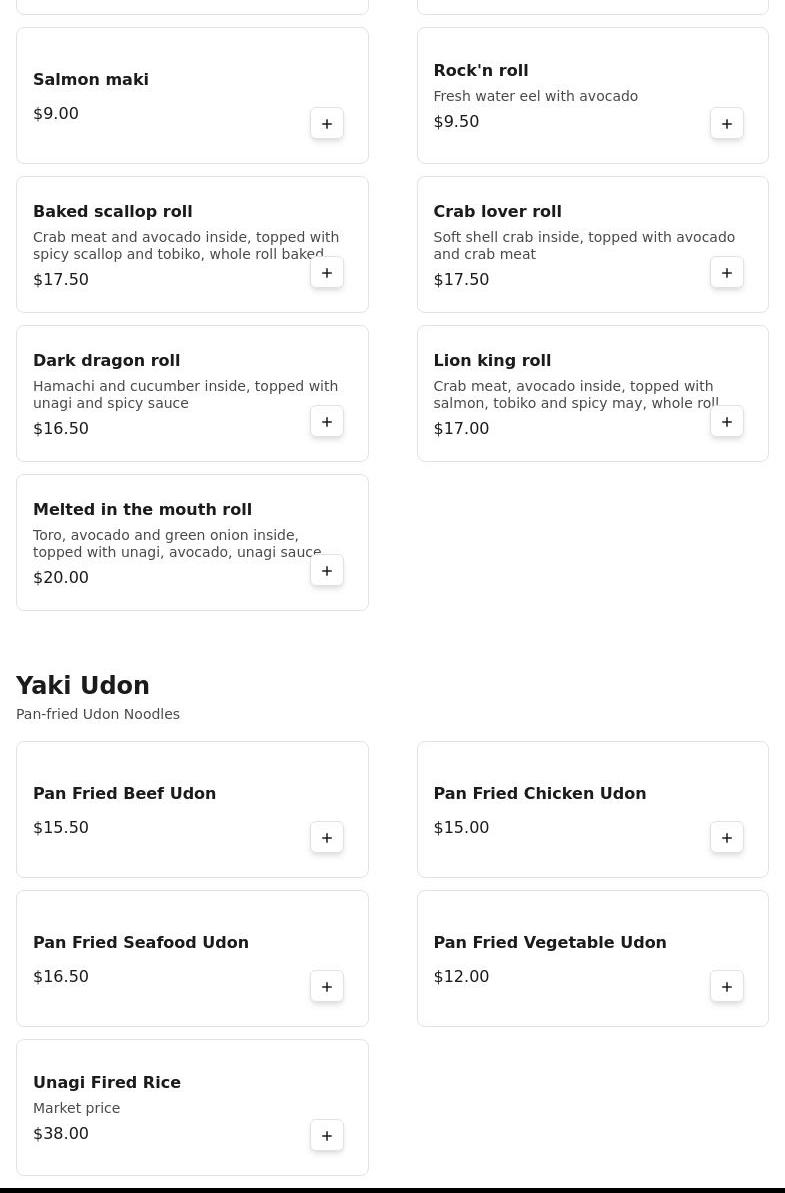Click the Yaki Udon section heading
Viewport: 785px width, 1193px height.
(x=83, y=686)
